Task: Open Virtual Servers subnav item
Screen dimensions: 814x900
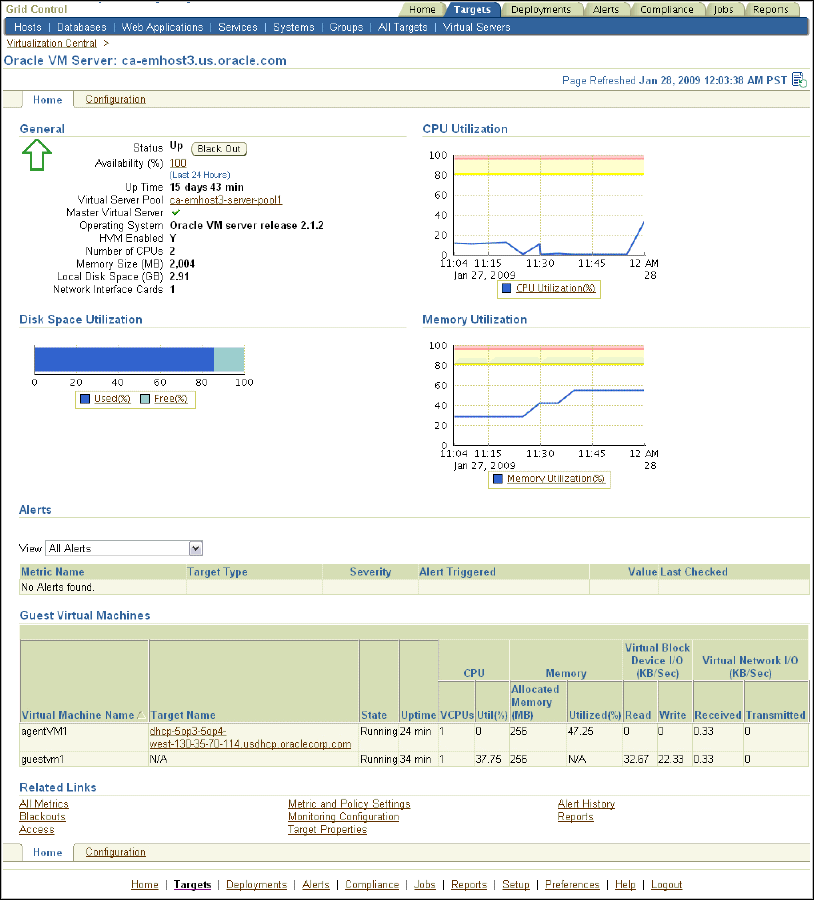Action: (x=476, y=27)
